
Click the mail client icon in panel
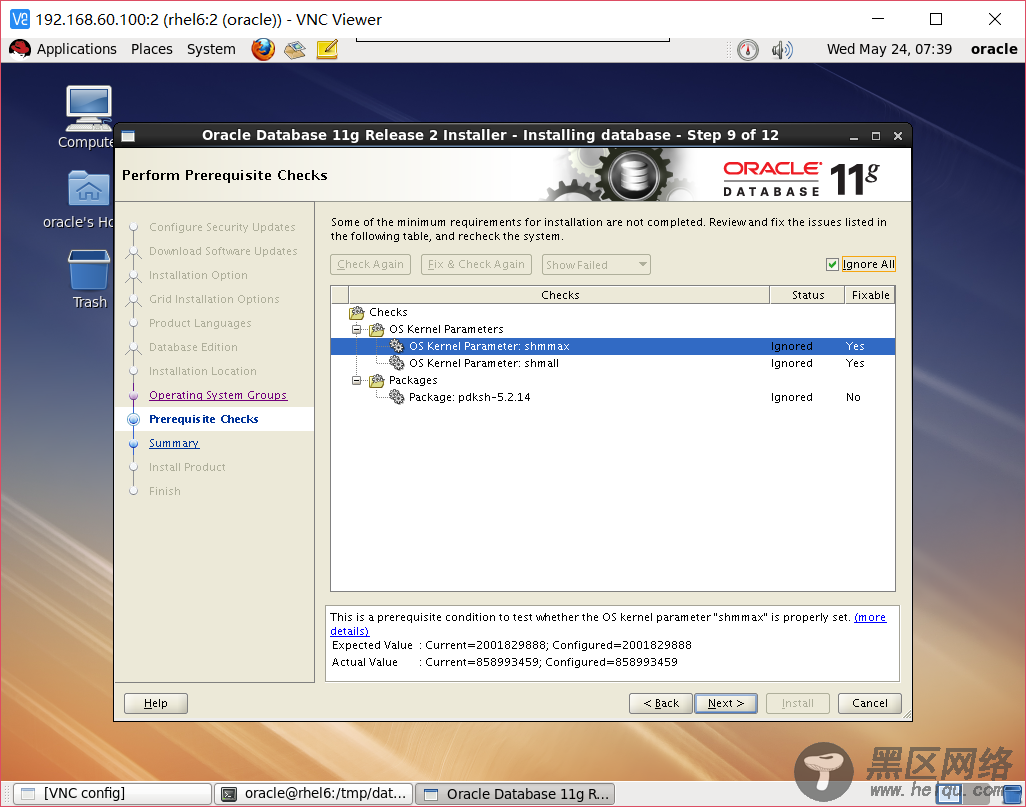(294, 49)
